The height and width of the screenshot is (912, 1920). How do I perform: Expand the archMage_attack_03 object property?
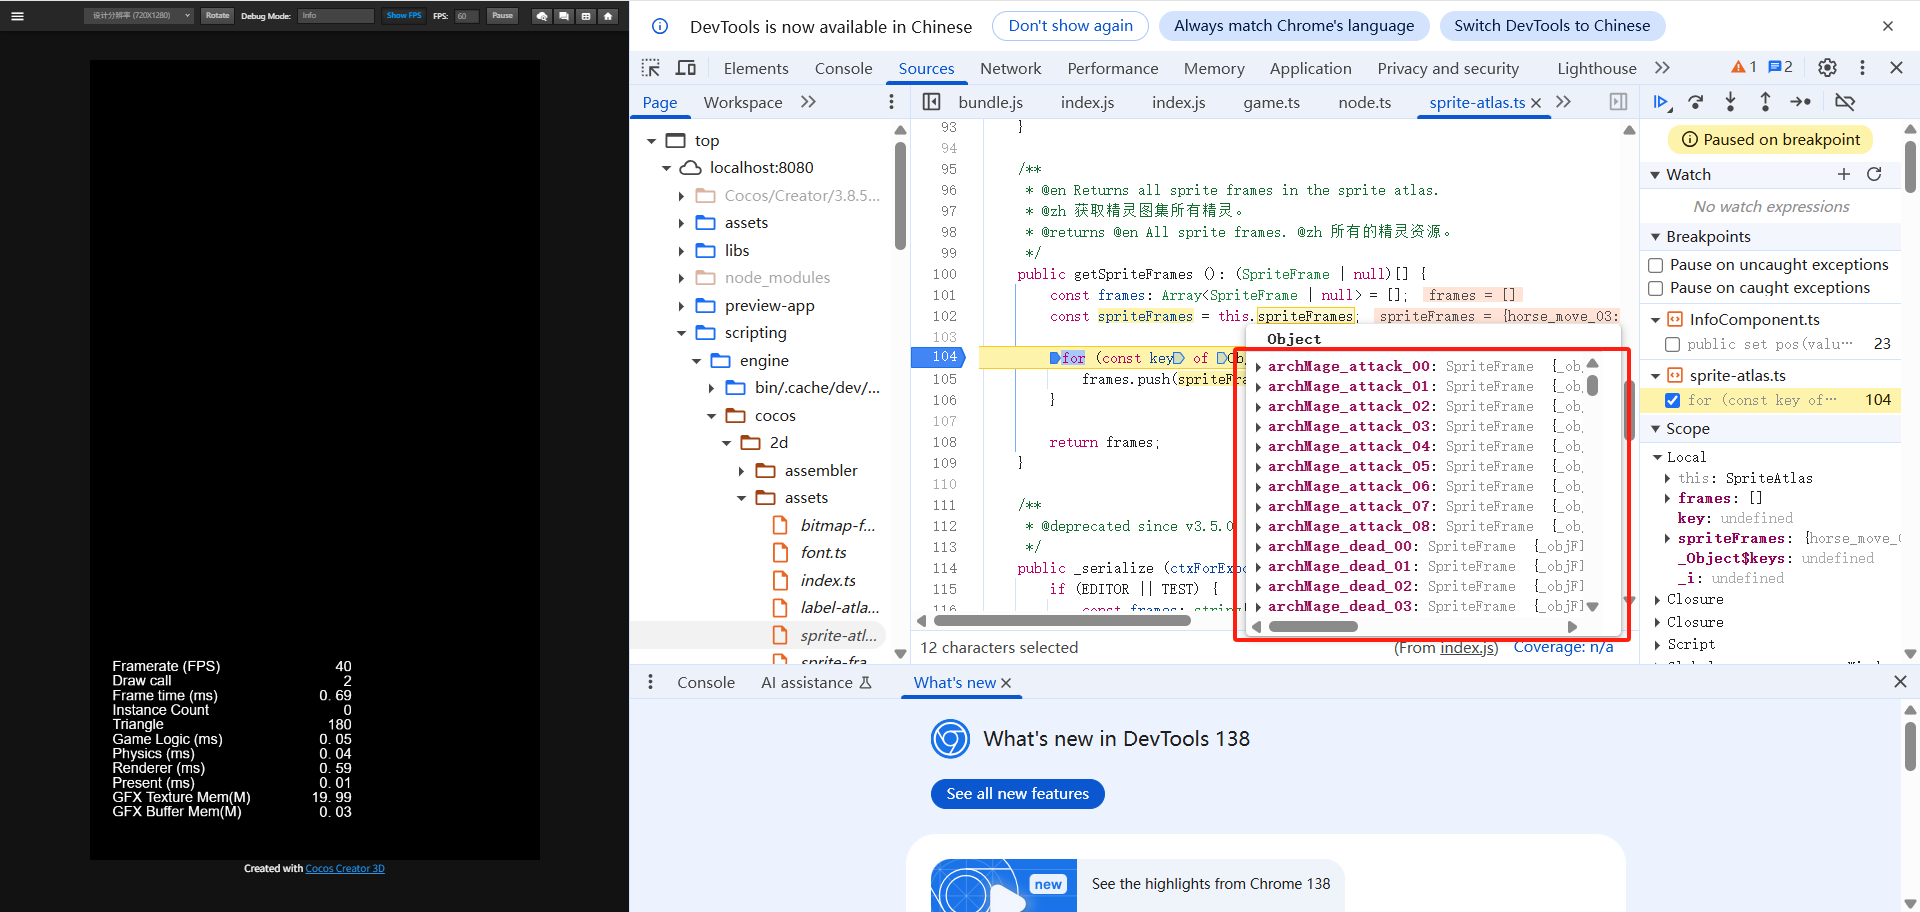[1258, 427]
